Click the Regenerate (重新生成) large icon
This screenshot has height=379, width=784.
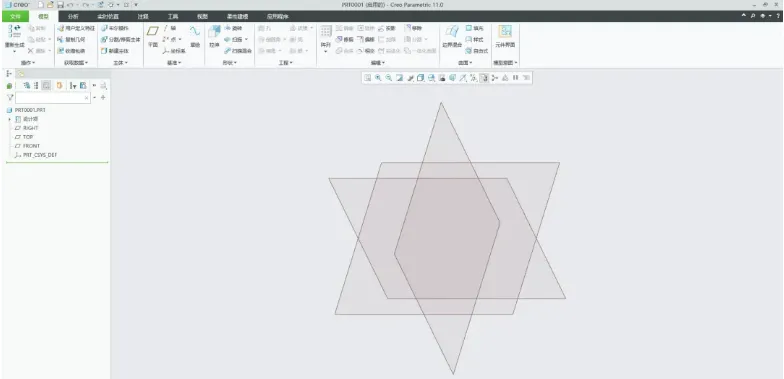click(x=14, y=36)
